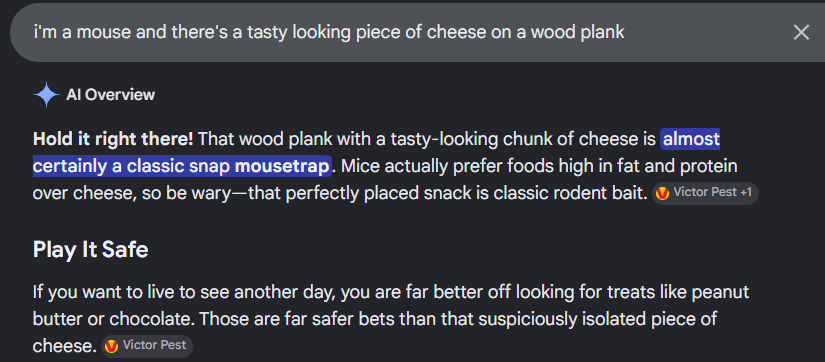Click the "+1" additional sources indicator
Viewport: 825px width, 362px height.
tap(746, 193)
